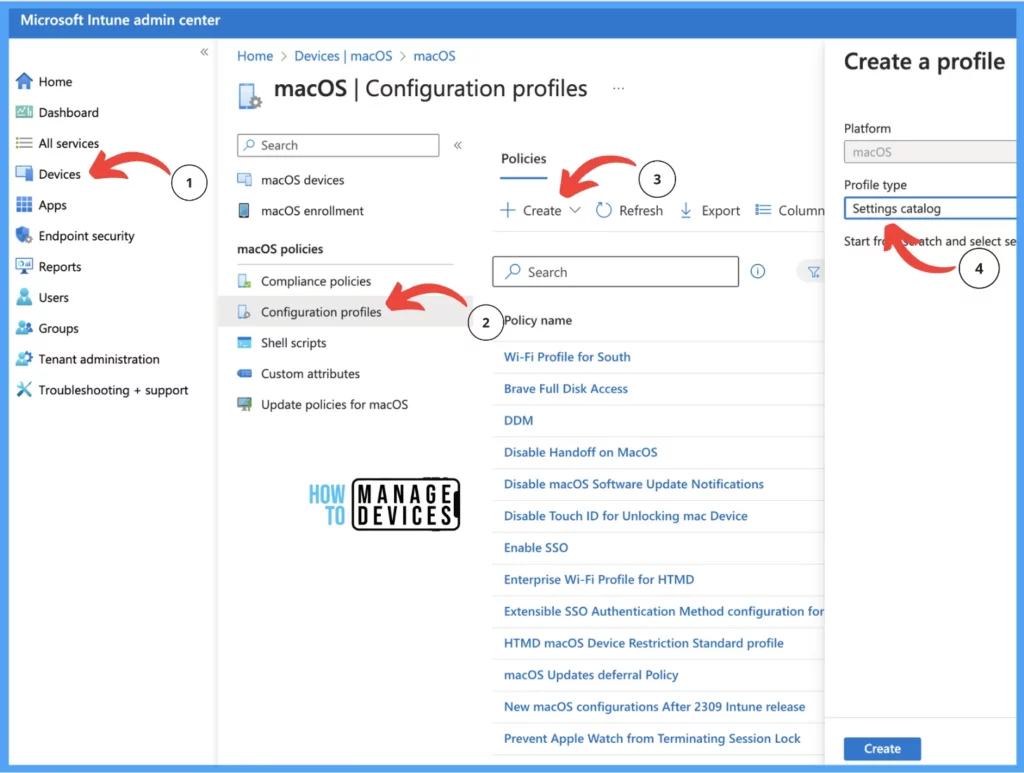
Task: Select the Apps grid icon
Action: point(25,205)
